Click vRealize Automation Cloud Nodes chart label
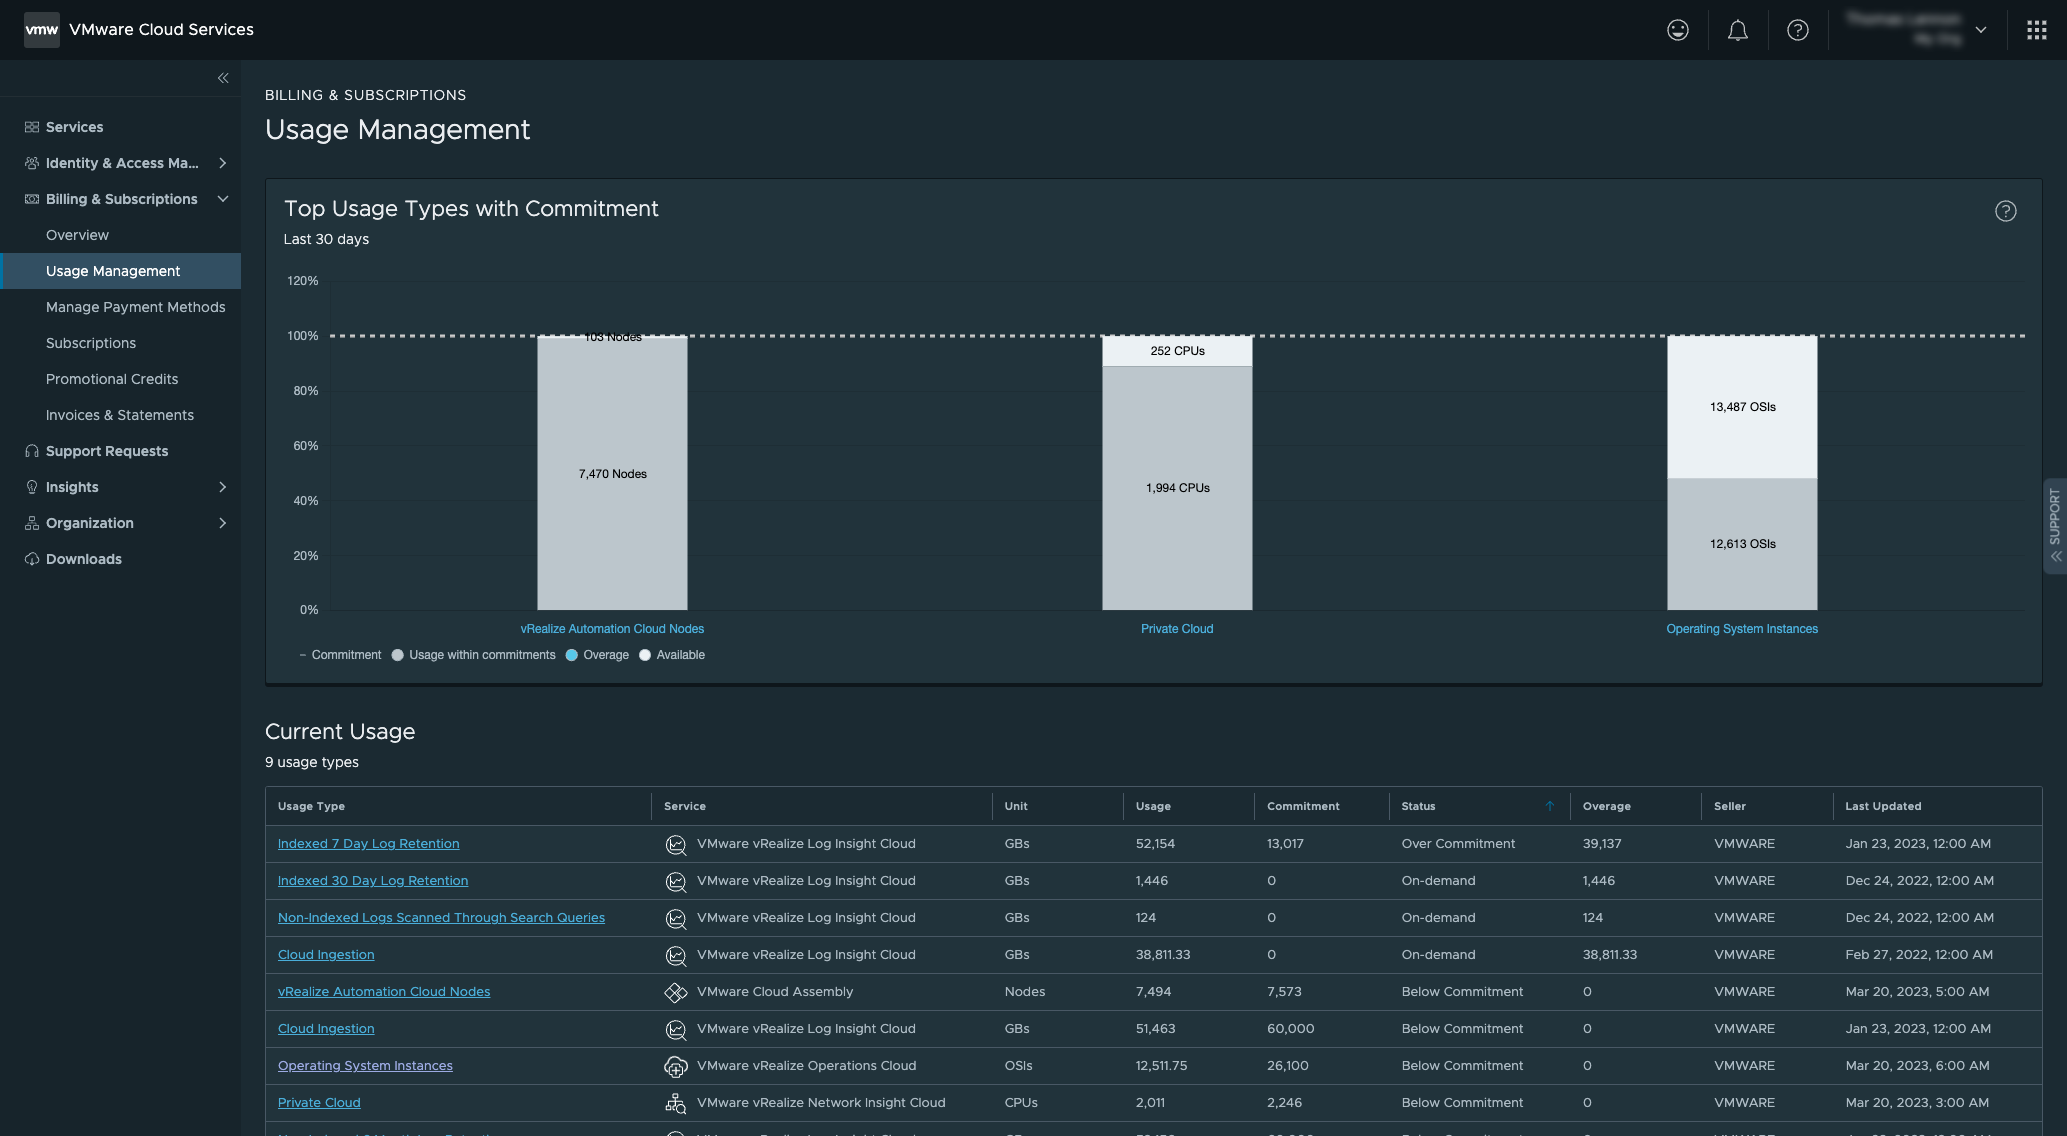Image resolution: width=2067 pixels, height=1136 pixels. tap(612, 629)
